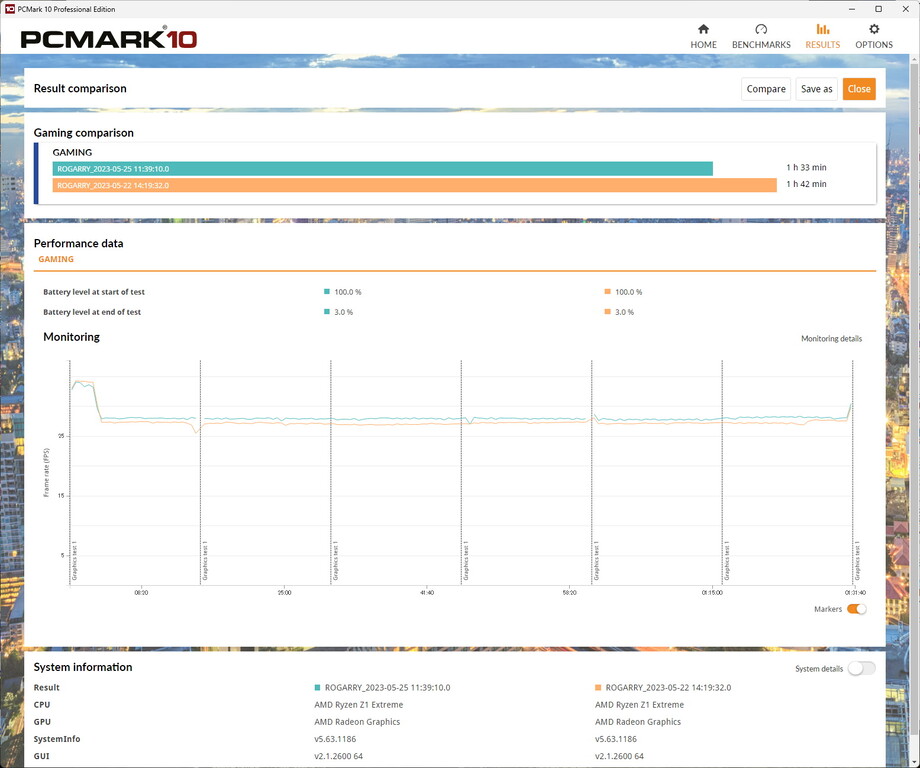920x768 pixels.
Task: Click the first AMD Ryzen Z1 Extreme CPU value
Action: pyautogui.click(x=358, y=705)
